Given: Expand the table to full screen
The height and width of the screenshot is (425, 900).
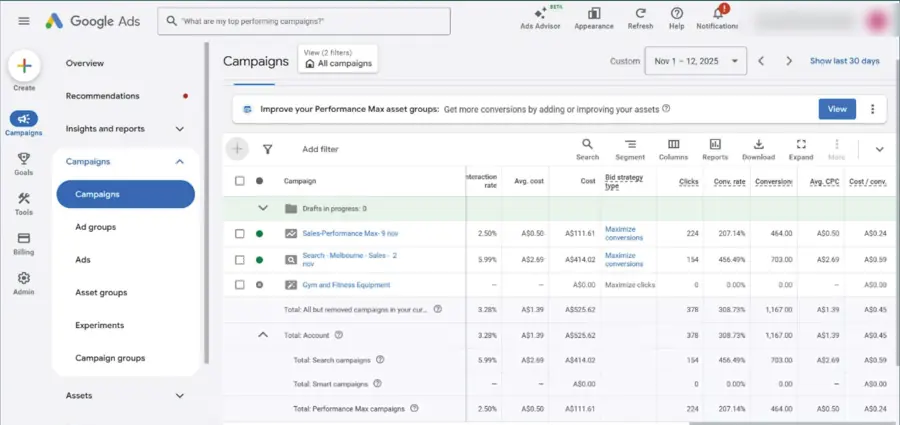Looking at the screenshot, I should tap(801, 149).
